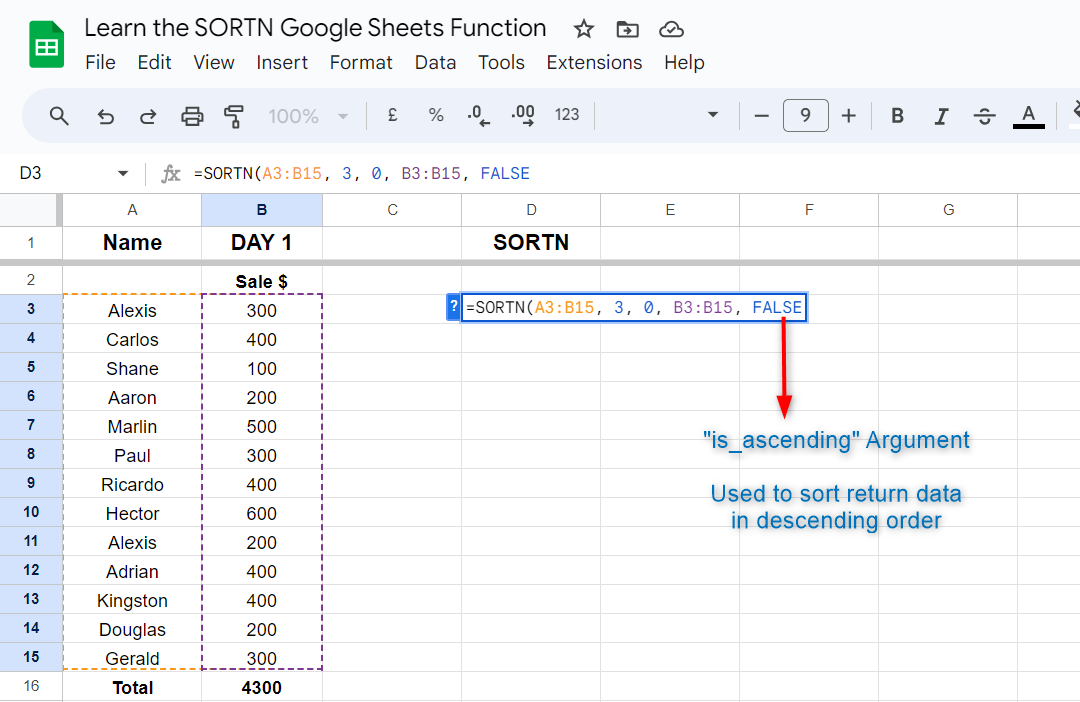Open the search menus magnifier
This screenshot has height=702, width=1080.
click(x=59, y=116)
